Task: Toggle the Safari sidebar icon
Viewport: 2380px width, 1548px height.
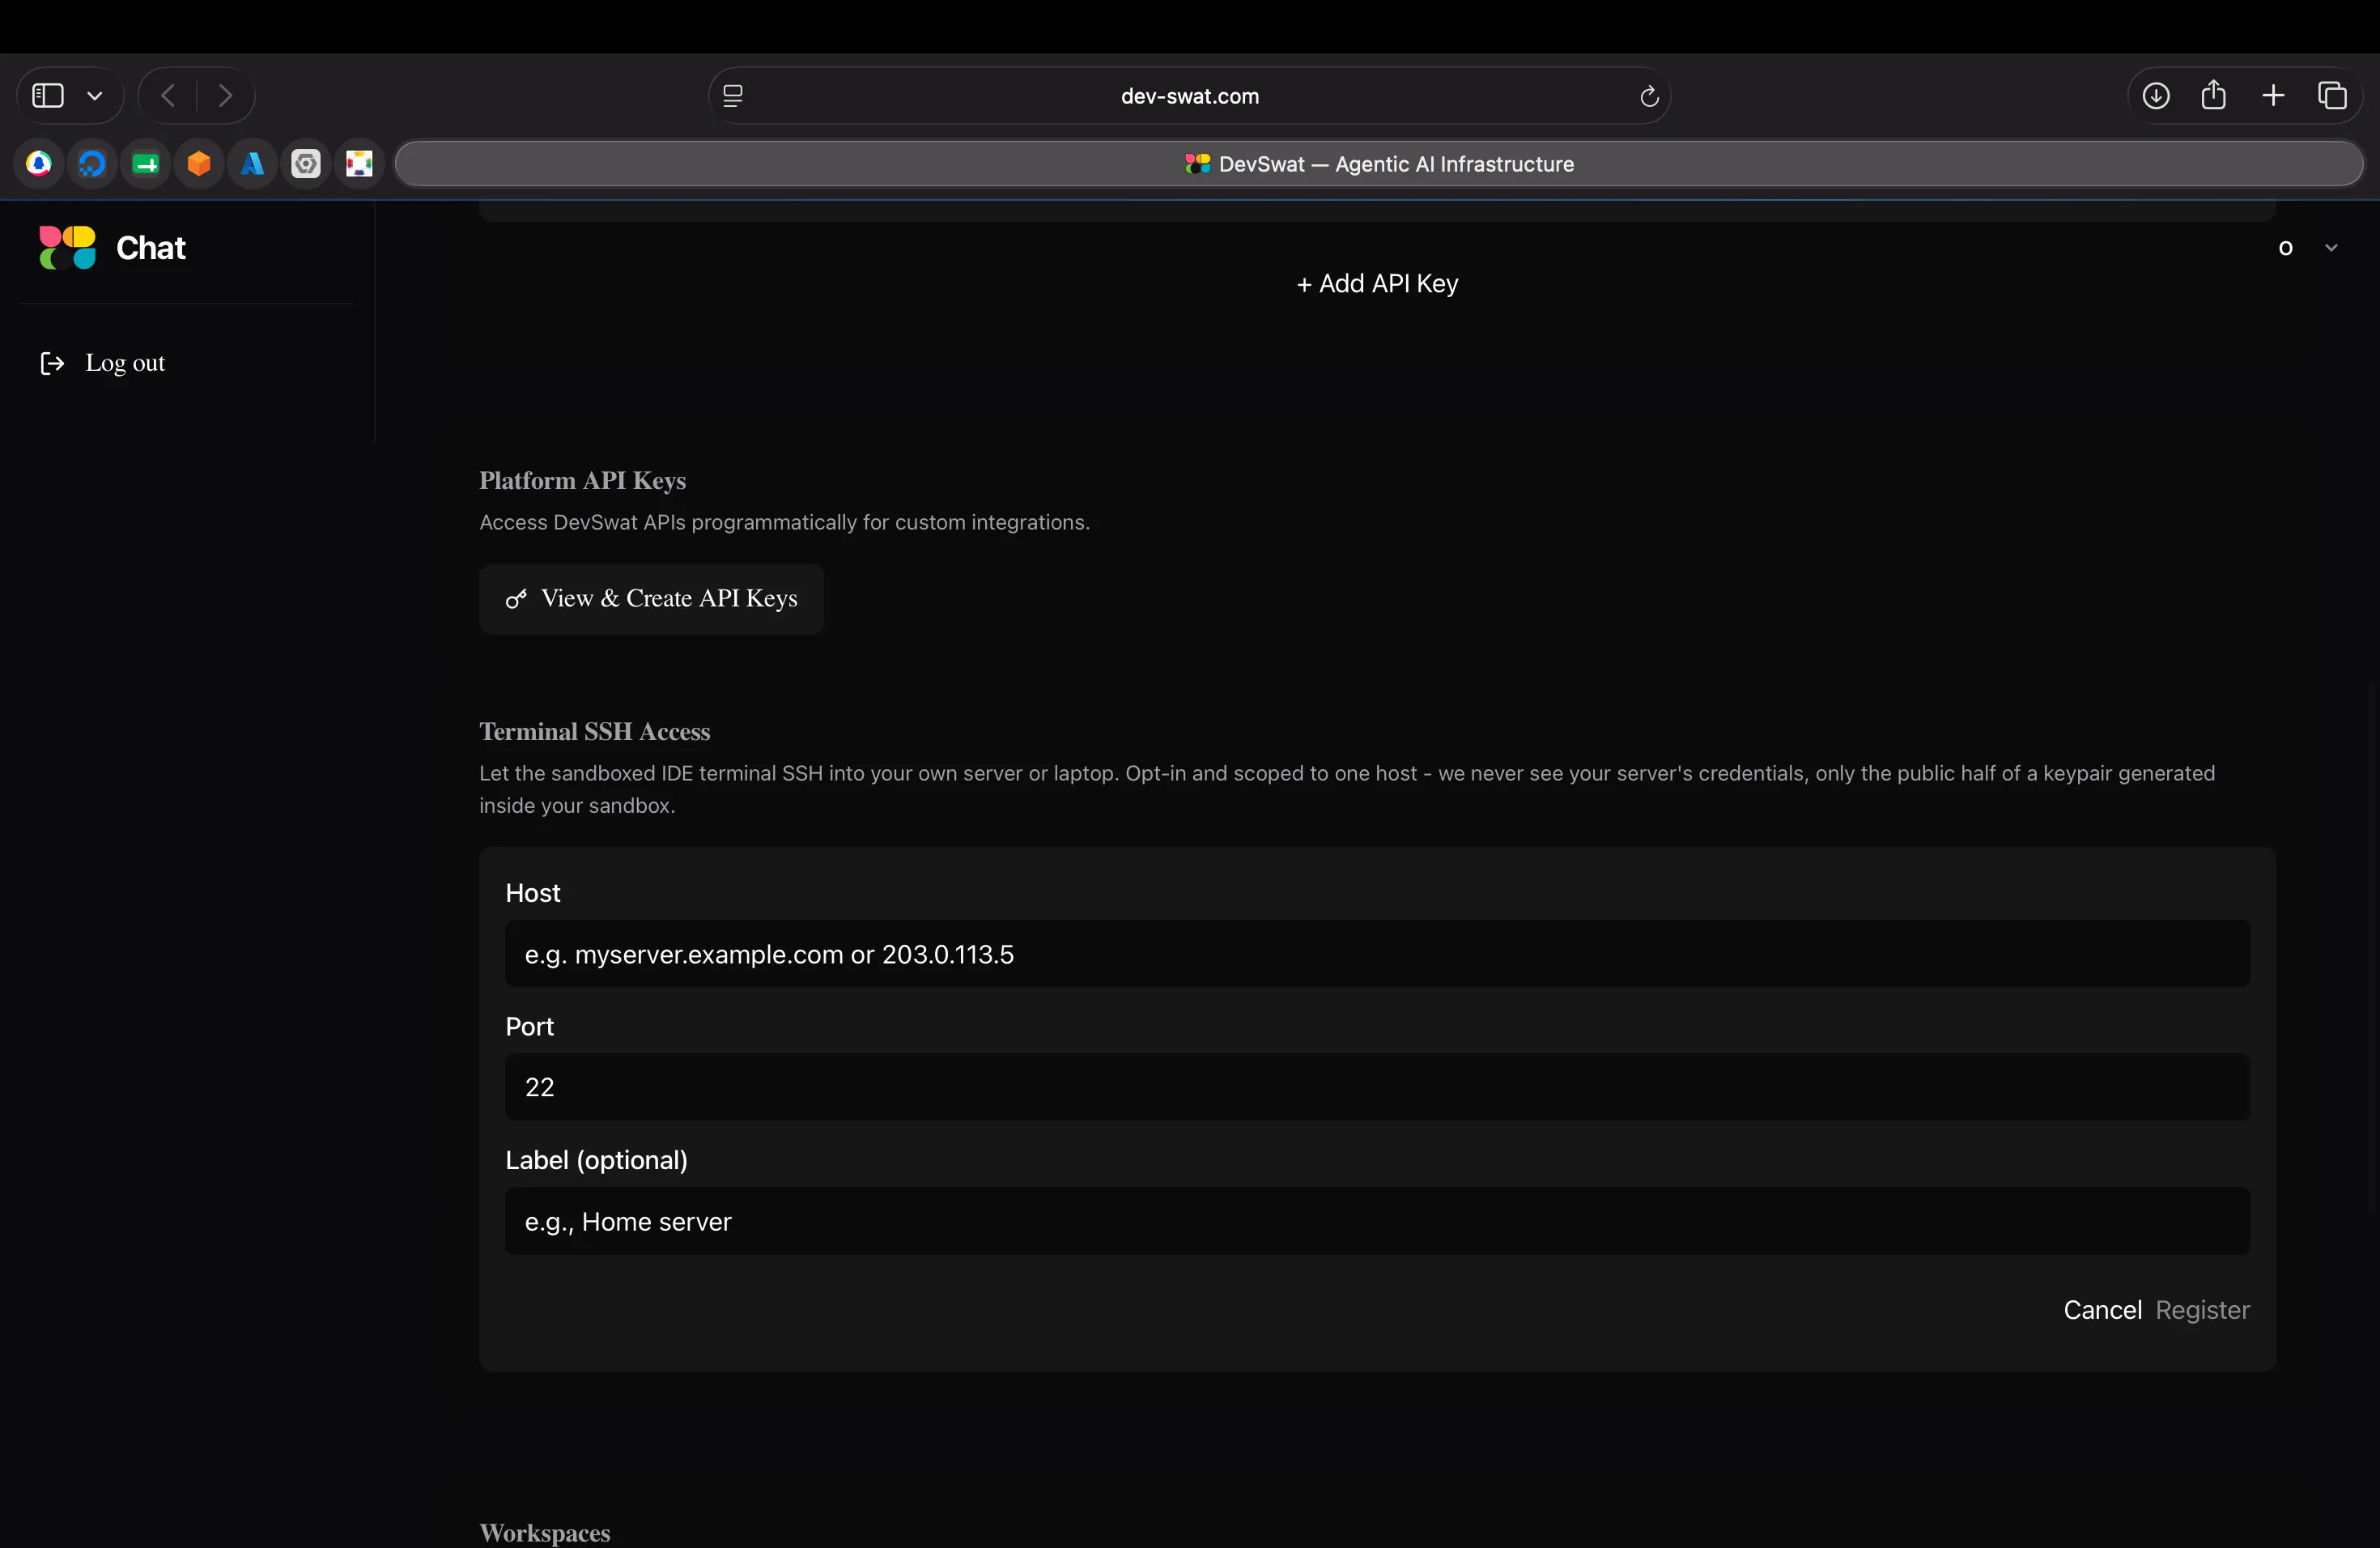Action: [x=48, y=96]
